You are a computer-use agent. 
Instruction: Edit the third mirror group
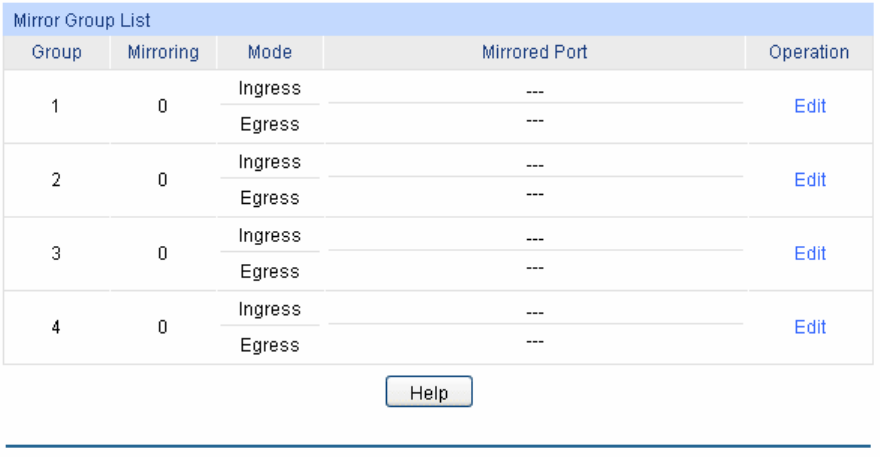click(809, 253)
